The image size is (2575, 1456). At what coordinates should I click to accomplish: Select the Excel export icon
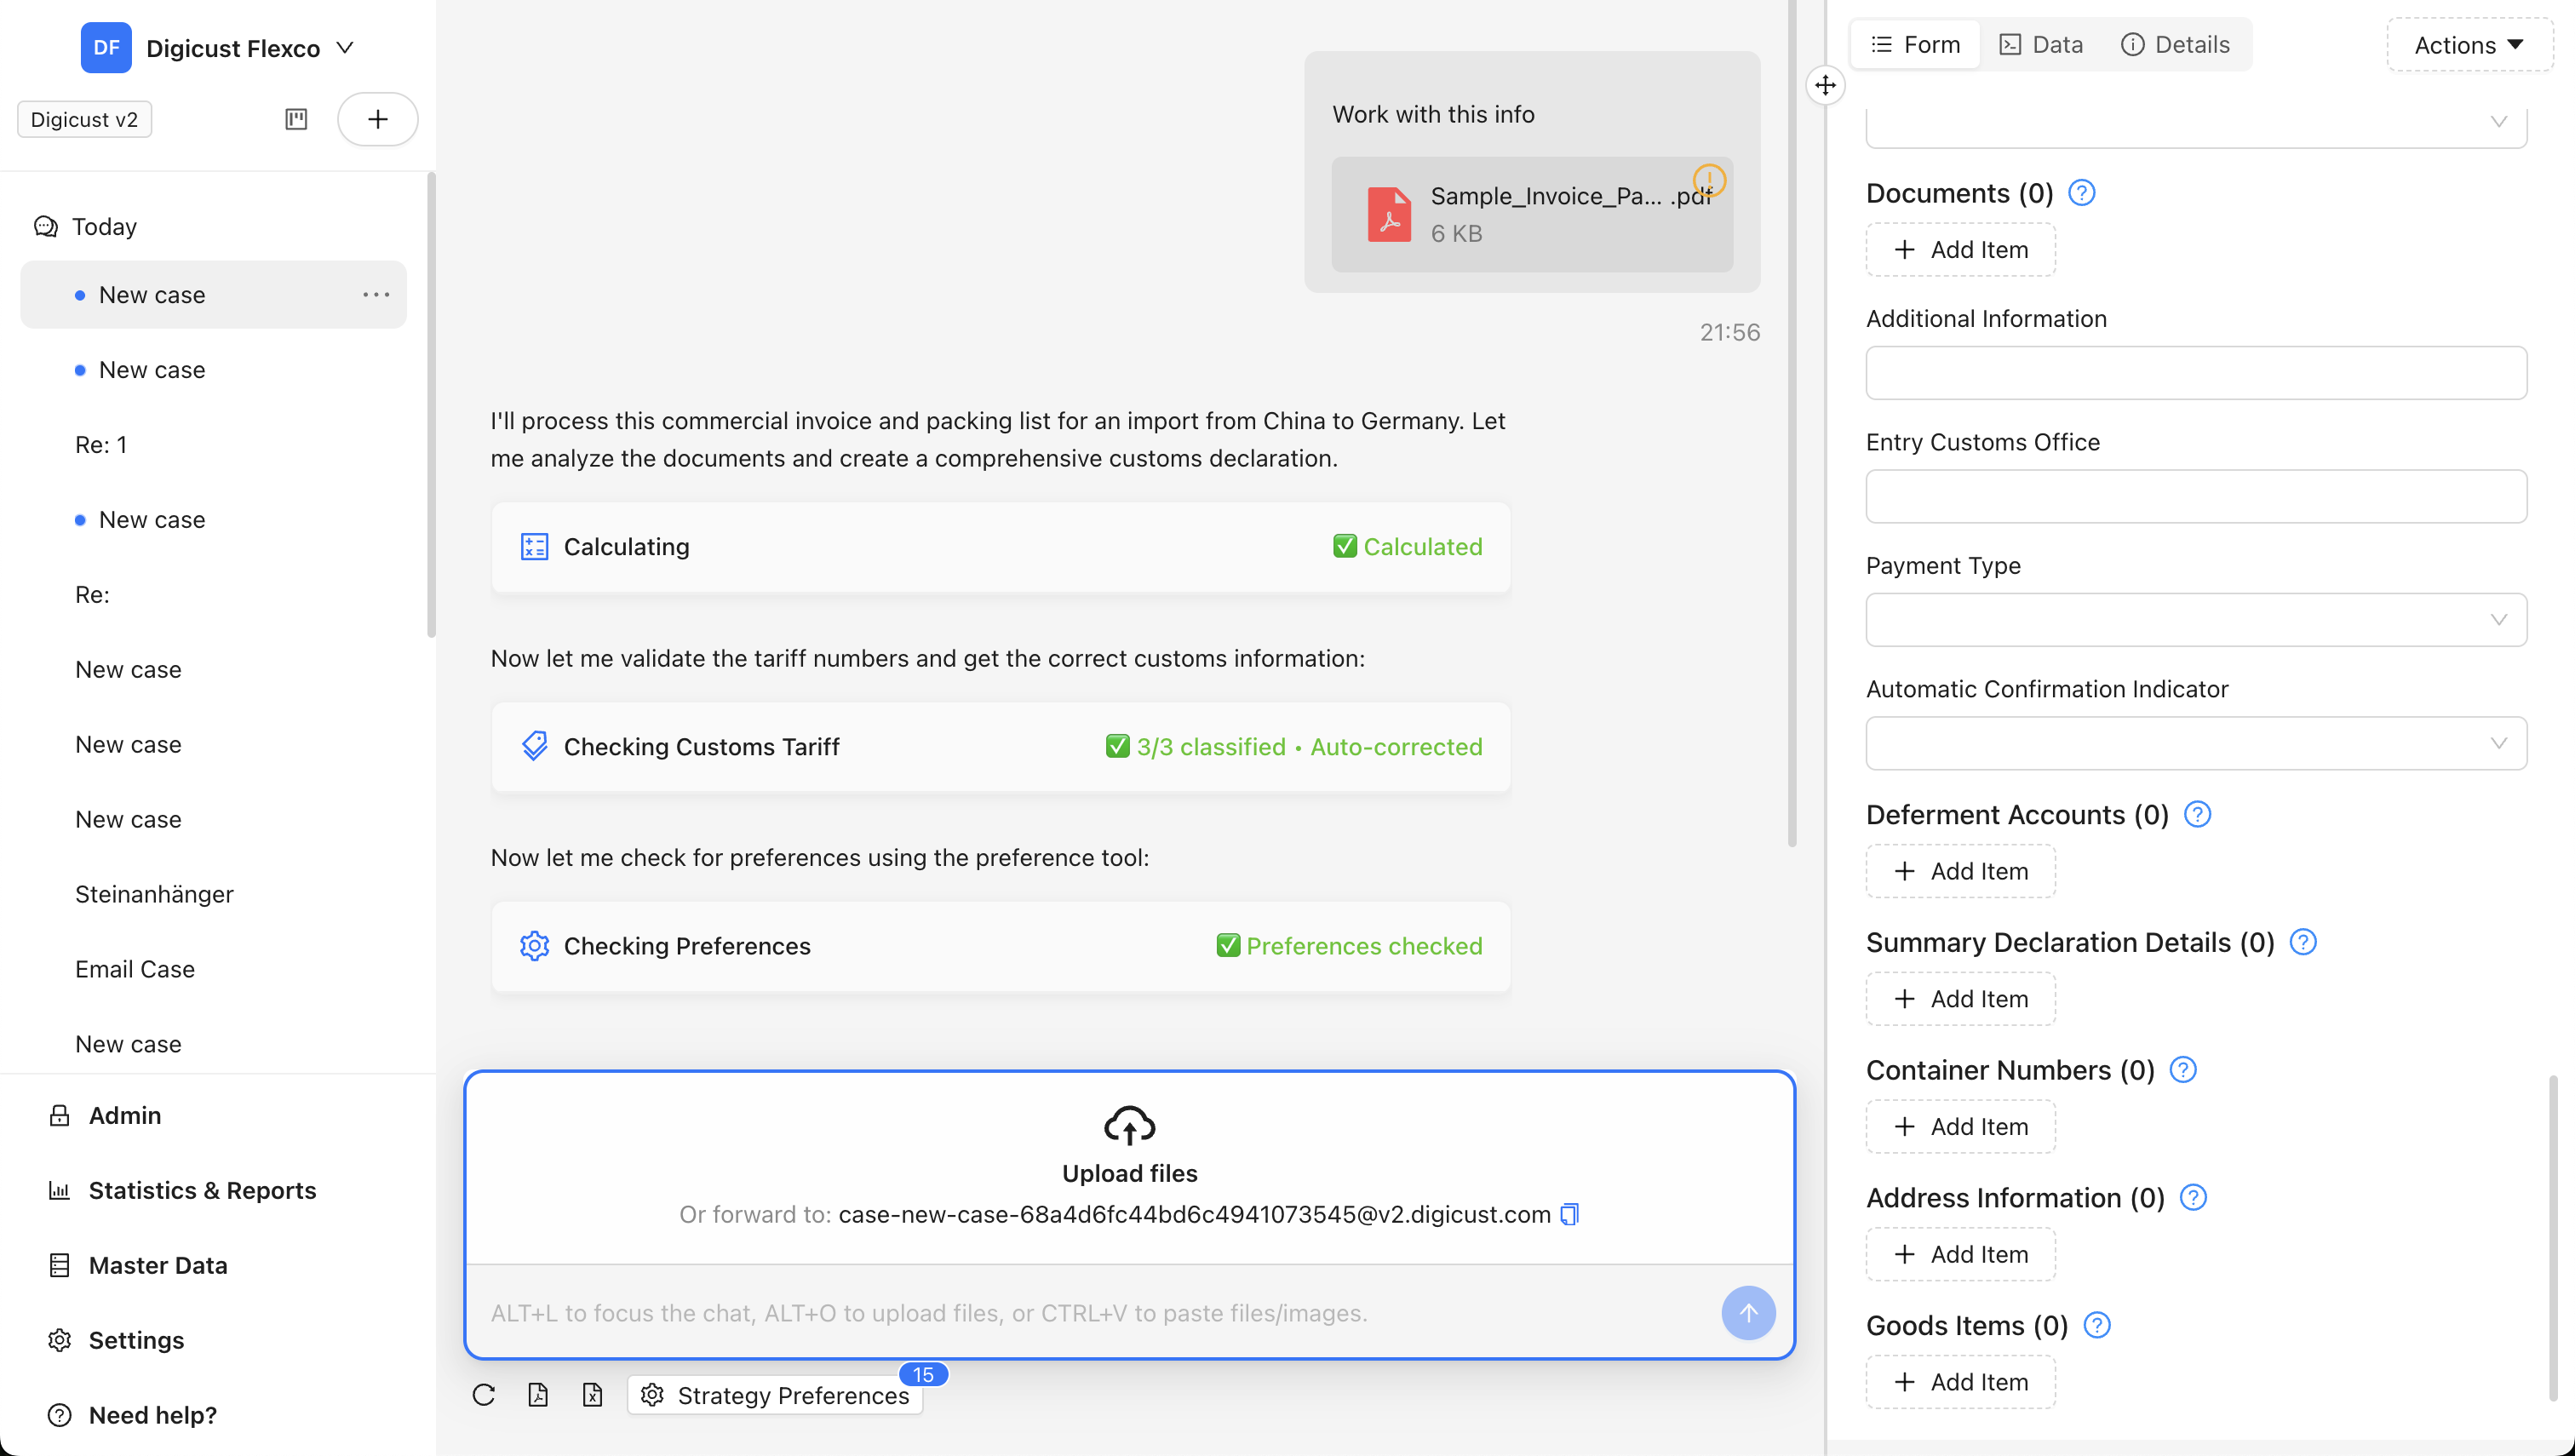tap(592, 1395)
